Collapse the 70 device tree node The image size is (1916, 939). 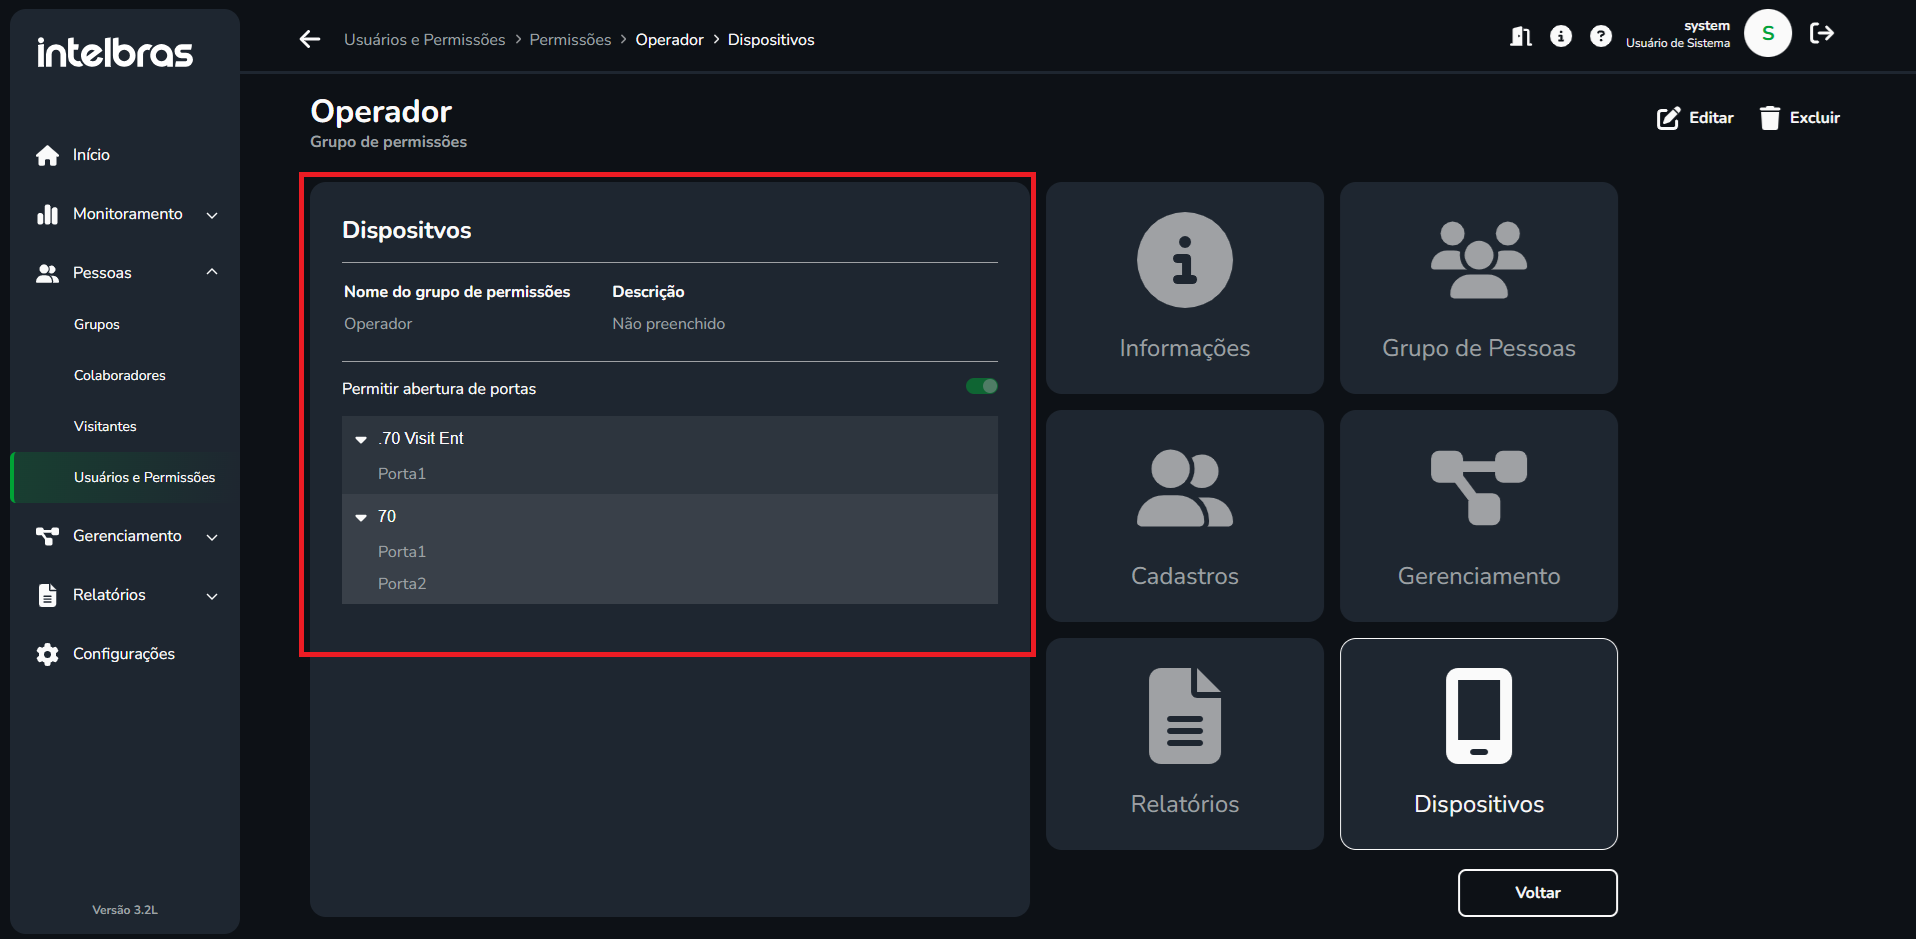361,517
